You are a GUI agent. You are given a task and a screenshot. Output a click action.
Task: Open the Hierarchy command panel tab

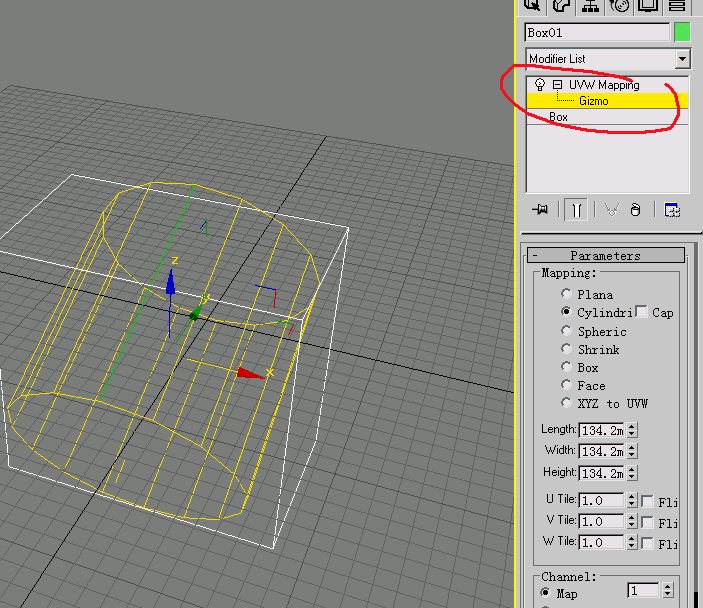tap(591, 6)
